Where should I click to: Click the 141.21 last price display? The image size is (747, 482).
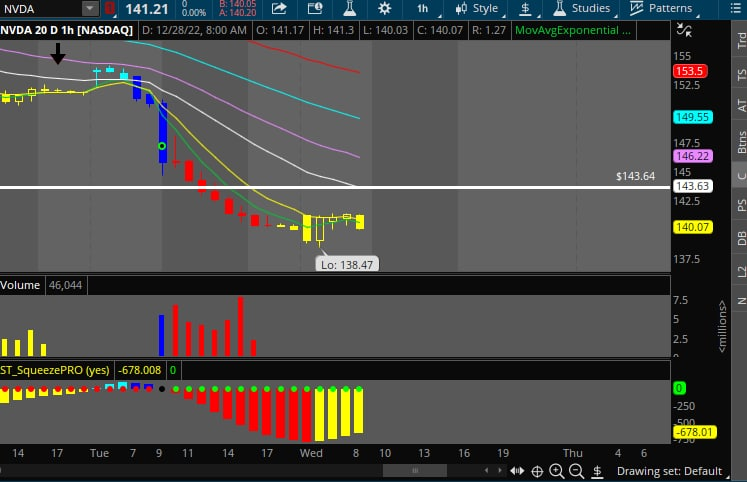tap(147, 9)
